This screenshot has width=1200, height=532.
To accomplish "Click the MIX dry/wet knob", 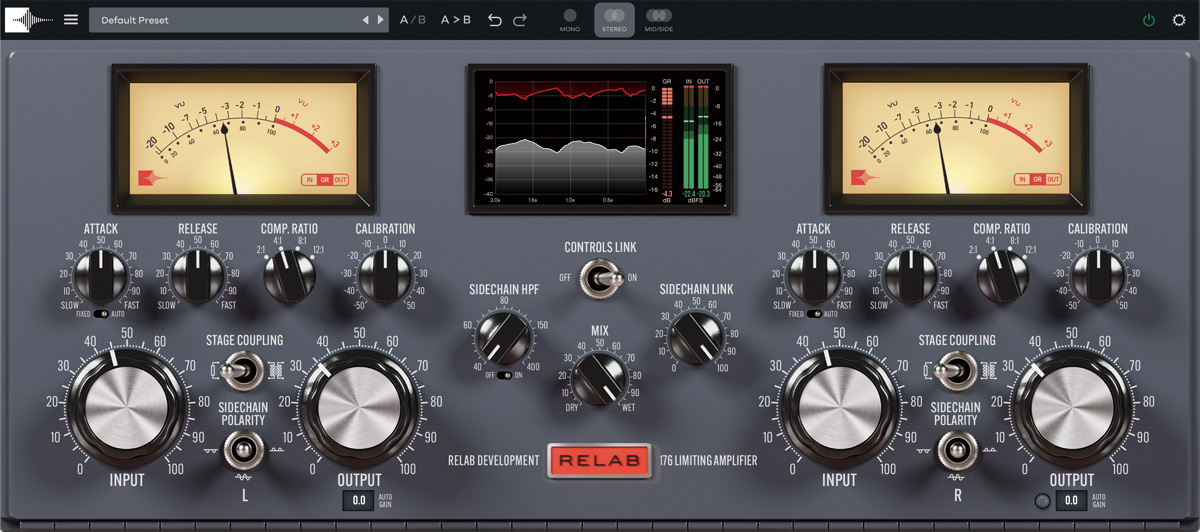I will (x=600, y=380).
